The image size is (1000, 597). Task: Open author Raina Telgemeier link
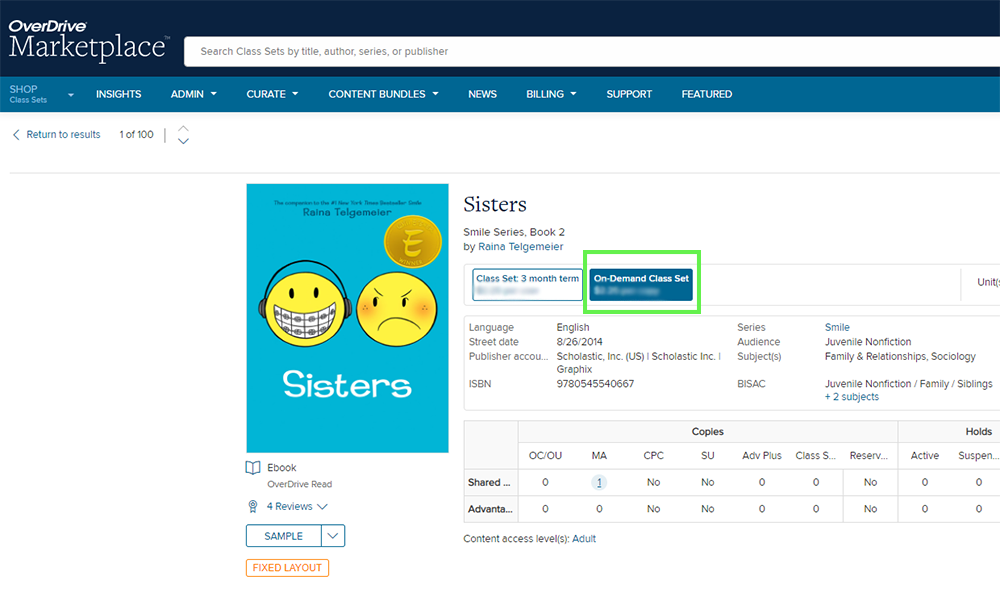click(x=520, y=247)
